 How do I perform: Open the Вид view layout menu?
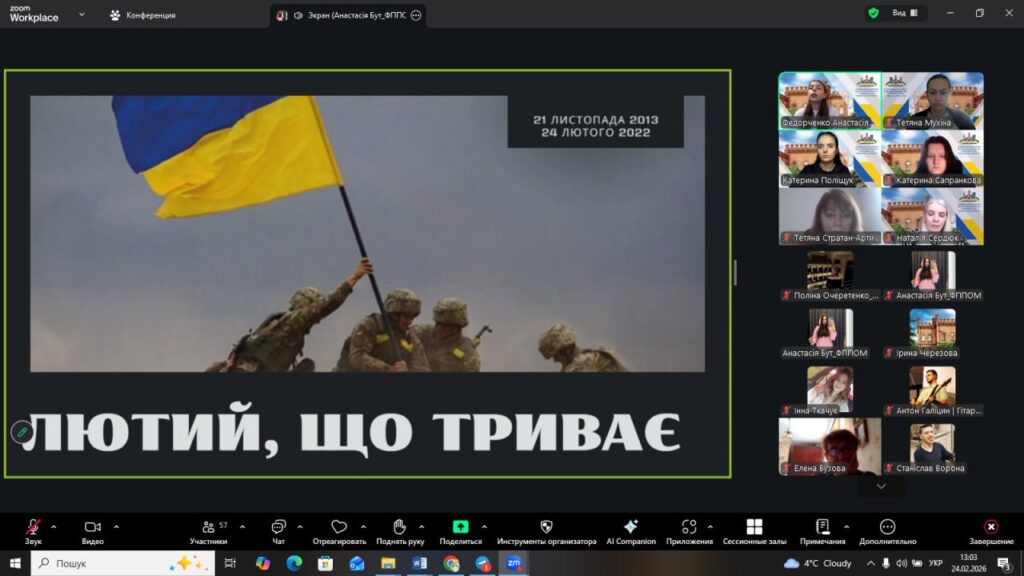(x=895, y=13)
